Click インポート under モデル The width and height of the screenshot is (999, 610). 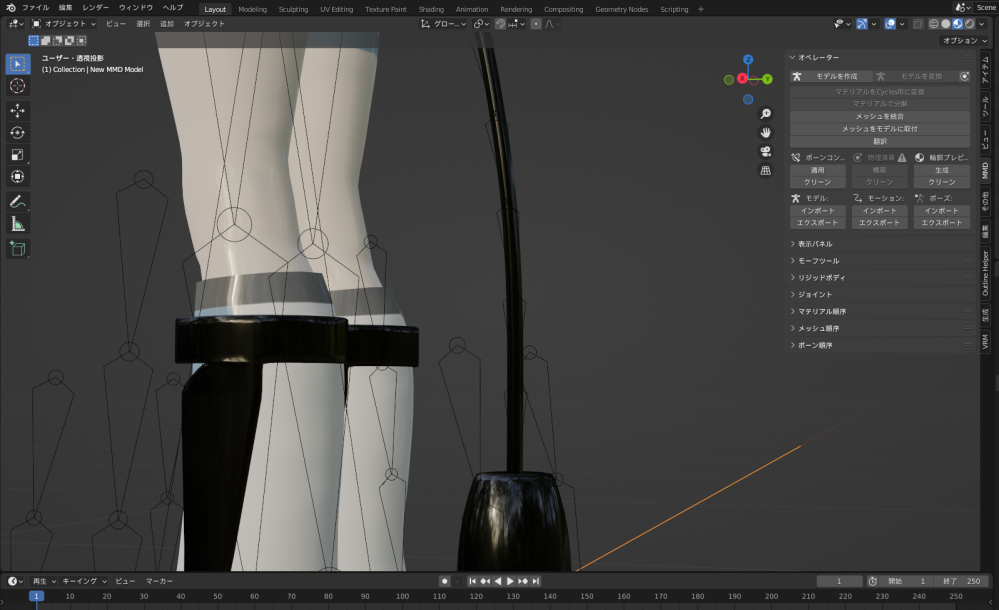[x=817, y=210]
